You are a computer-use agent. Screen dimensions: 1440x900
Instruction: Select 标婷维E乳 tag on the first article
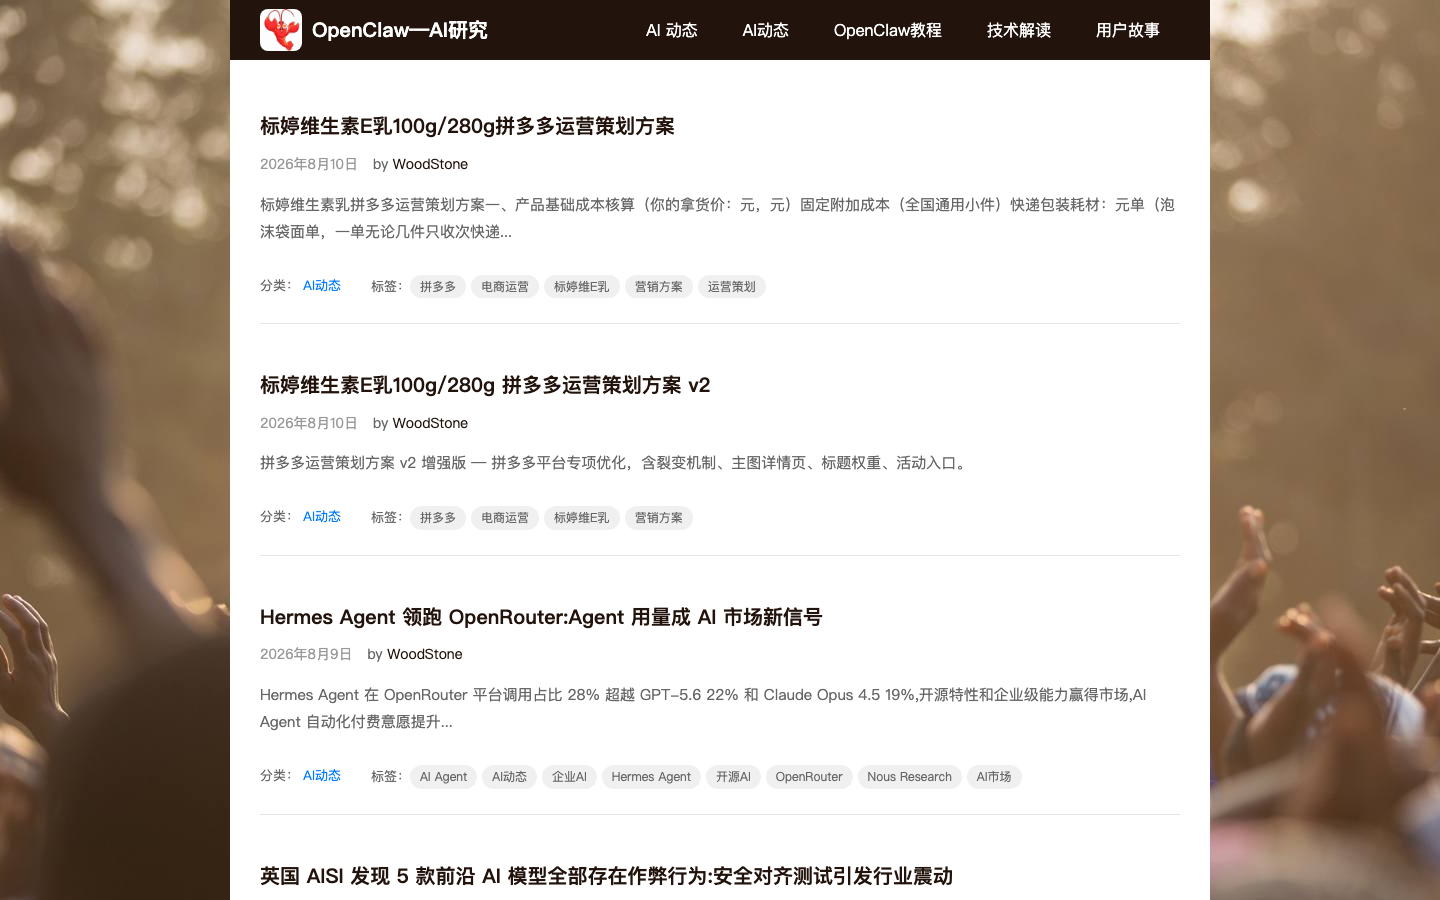click(x=582, y=287)
